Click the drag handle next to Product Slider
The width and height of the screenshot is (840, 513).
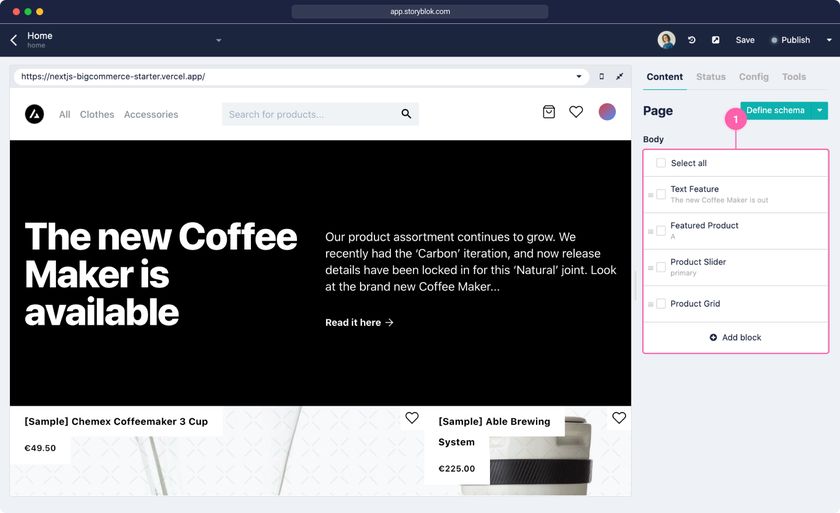(x=650, y=268)
